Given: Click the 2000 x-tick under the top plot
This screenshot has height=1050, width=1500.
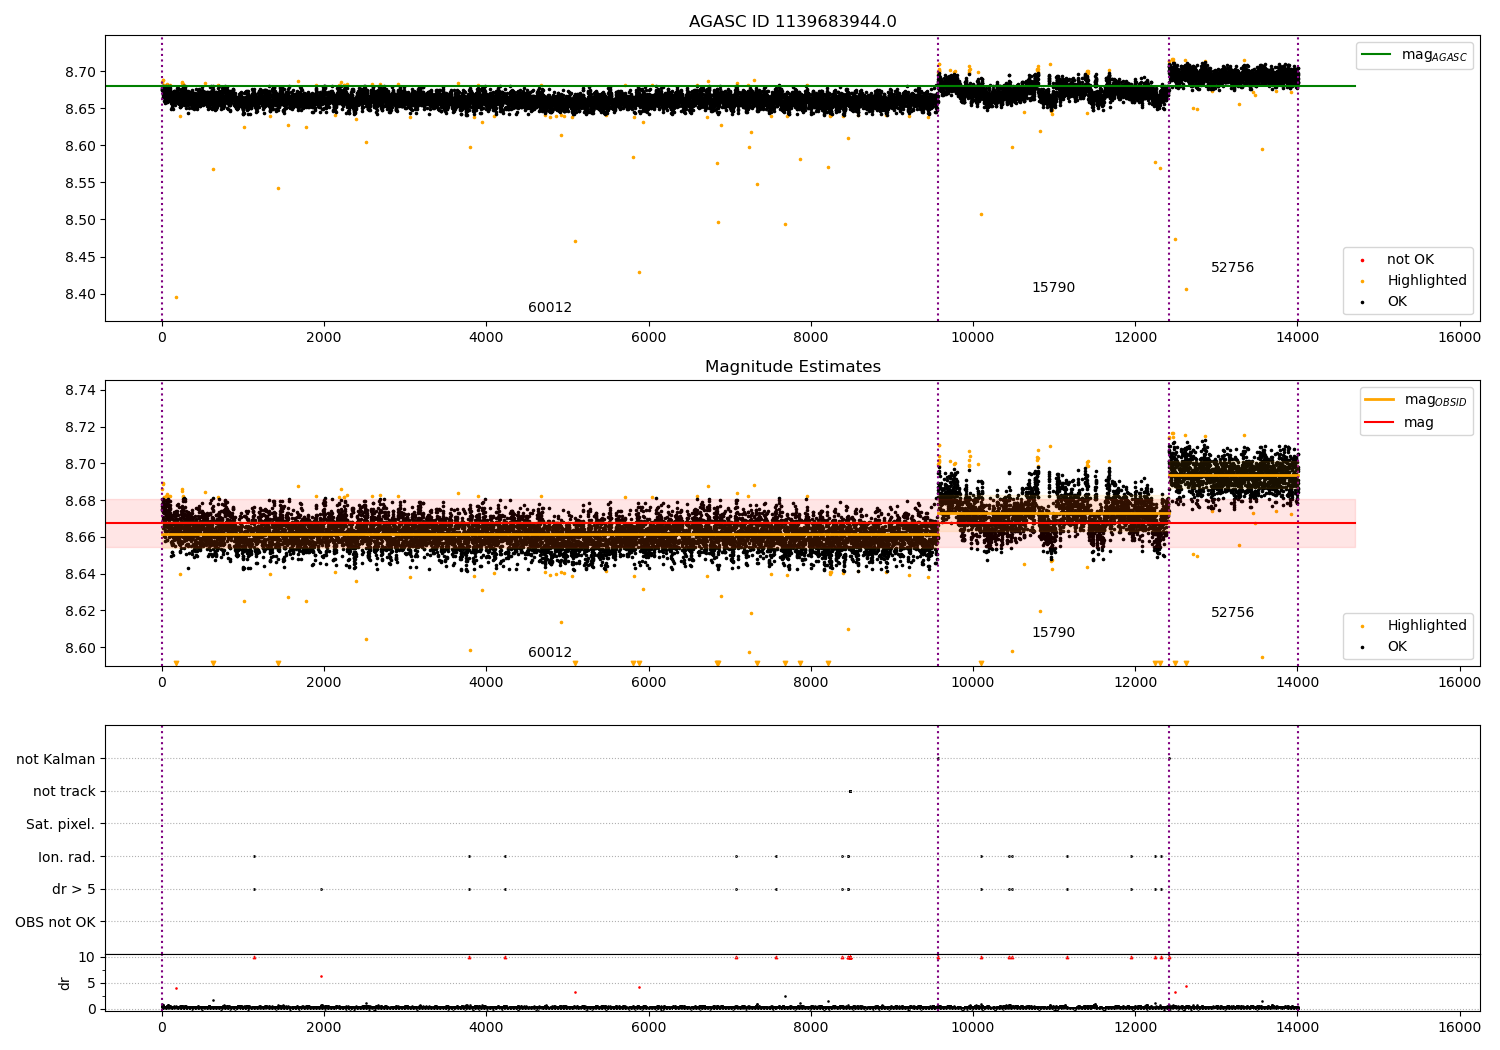Looking at the screenshot, I should coord(324,338).
